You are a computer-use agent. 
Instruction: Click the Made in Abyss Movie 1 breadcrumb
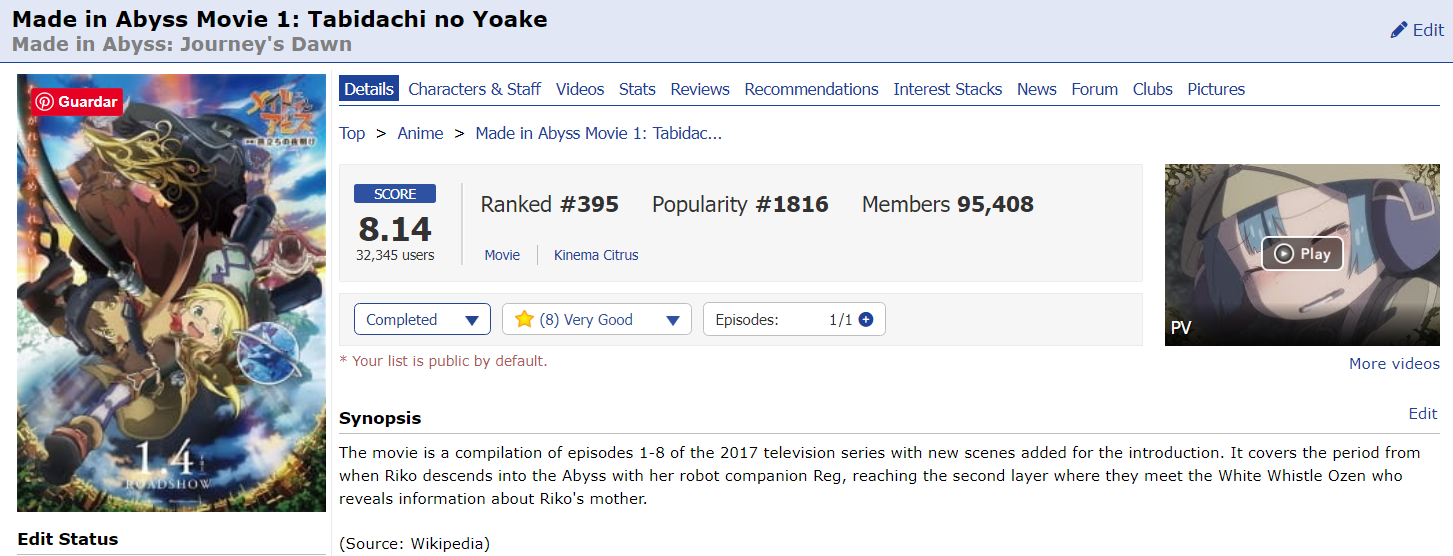tap(598, 133)
